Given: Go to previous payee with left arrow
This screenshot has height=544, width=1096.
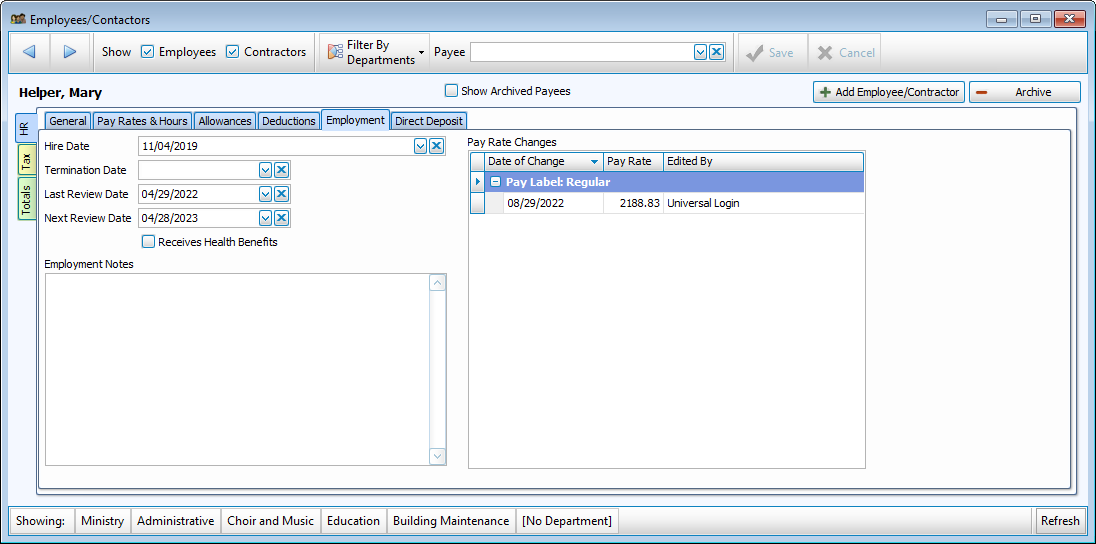Looking at the screenshot, I should click(x=29, y=52).
